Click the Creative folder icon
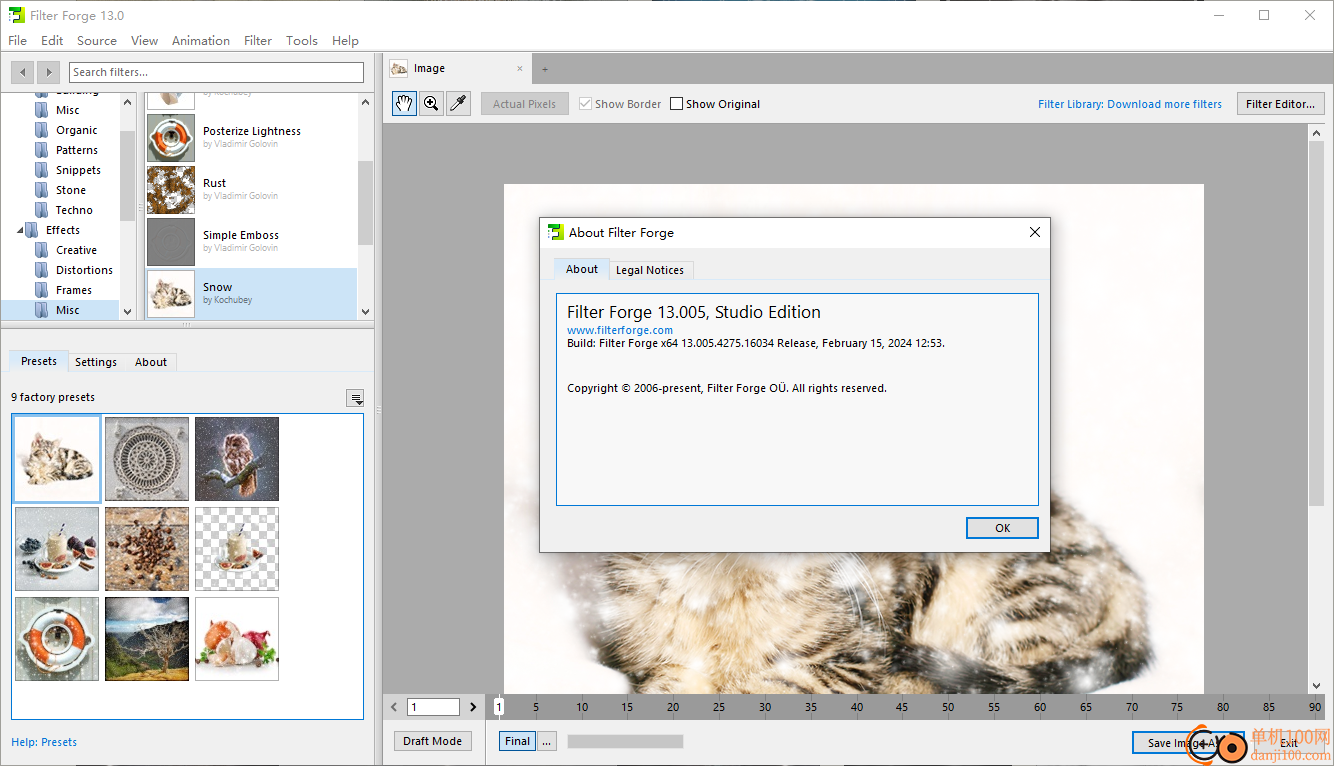Viewport: 1334px width, 766px height. pyautogui.click(x=41, y=250)
